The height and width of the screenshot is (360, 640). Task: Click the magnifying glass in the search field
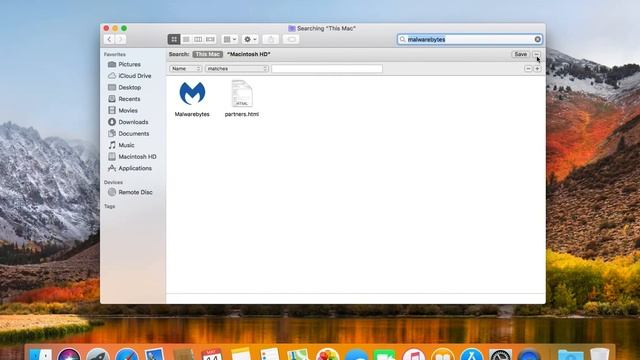(402, 39)
